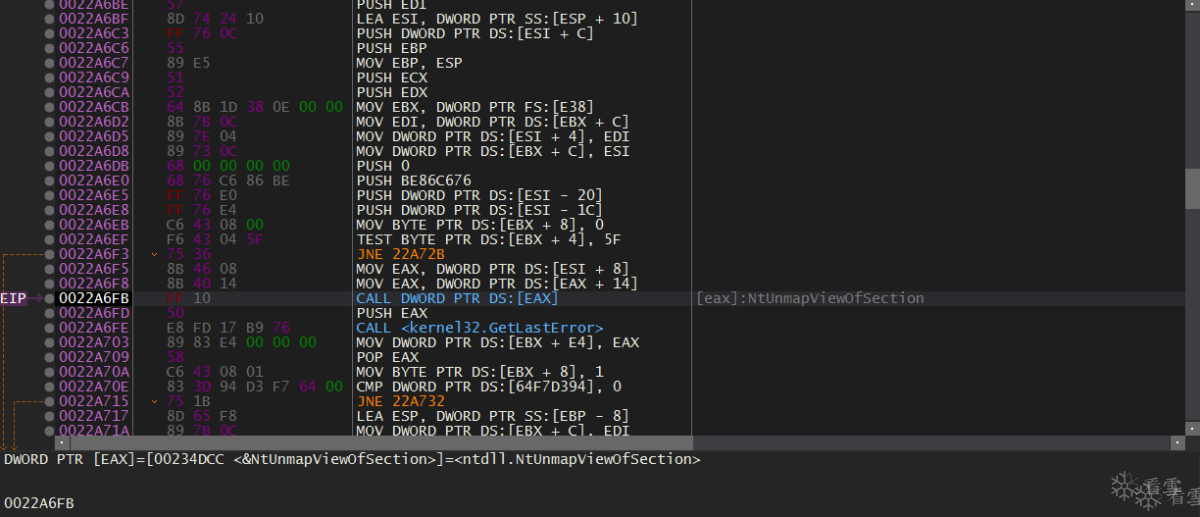1200x517 pixels.
Task: Click breakpoint dot next to 0022A703
Action: coord(50,342)
